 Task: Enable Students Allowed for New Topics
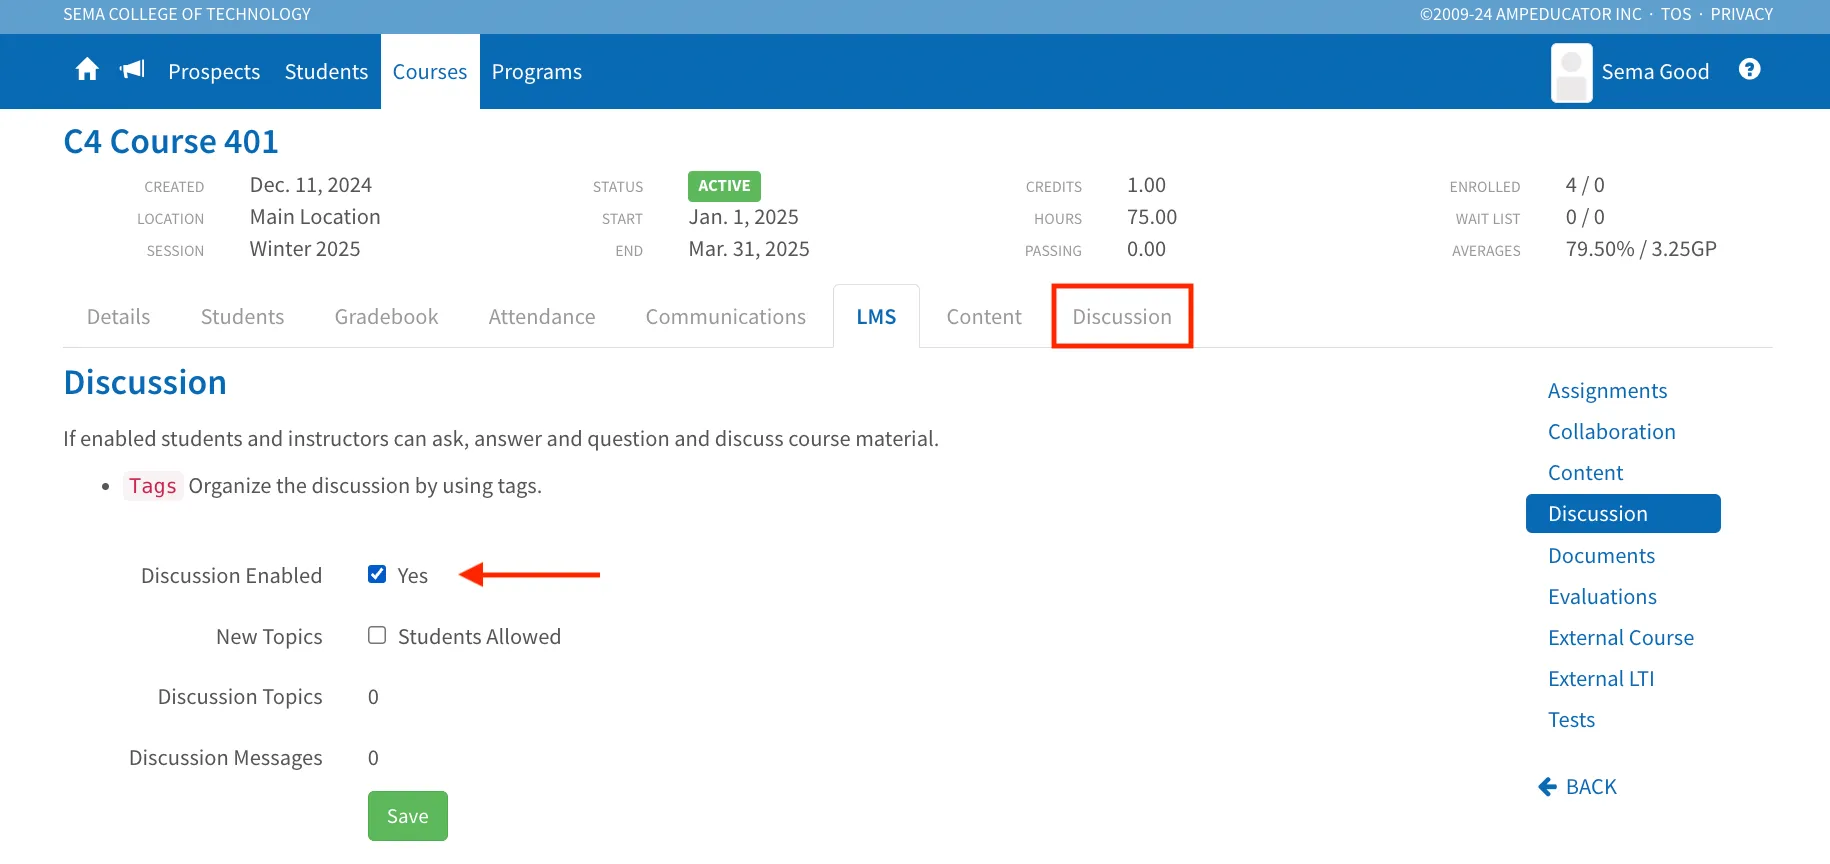pos(377,635)
